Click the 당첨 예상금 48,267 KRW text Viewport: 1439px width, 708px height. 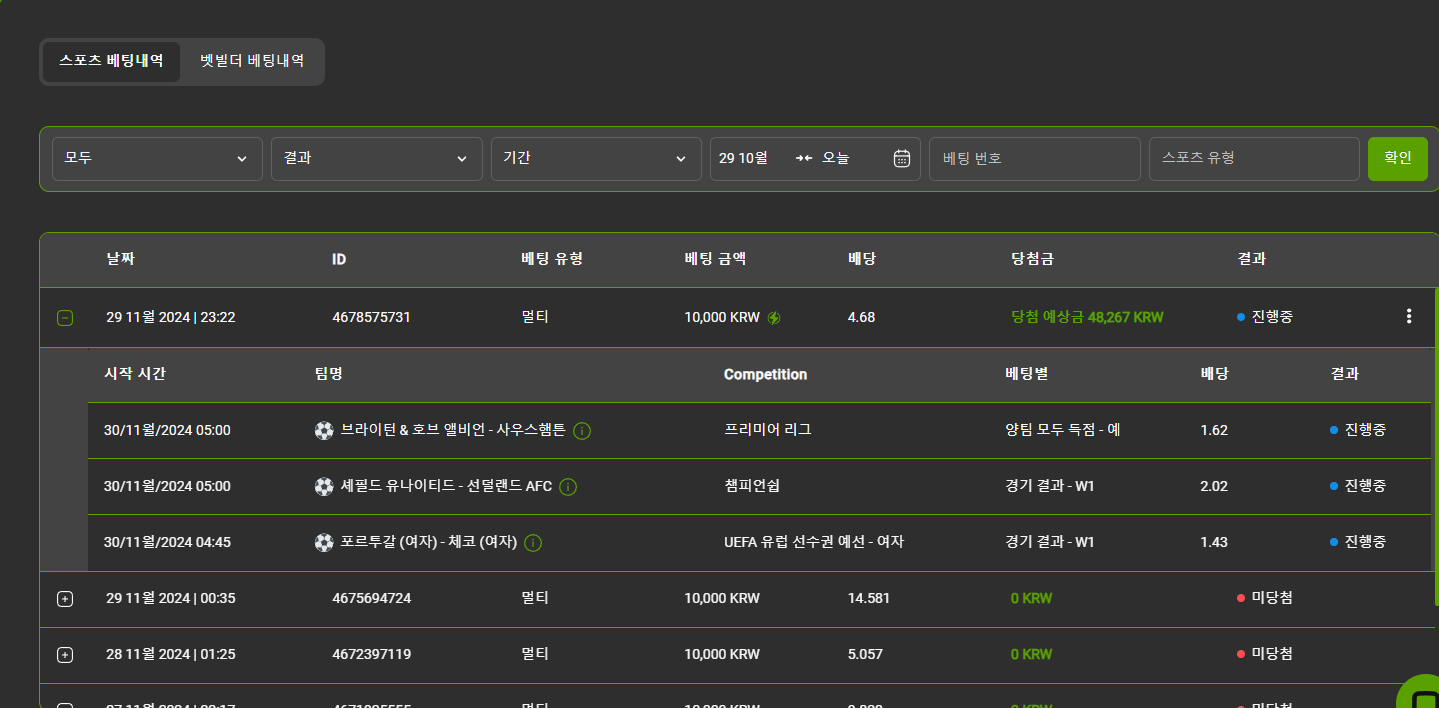tap(1087, 317)
